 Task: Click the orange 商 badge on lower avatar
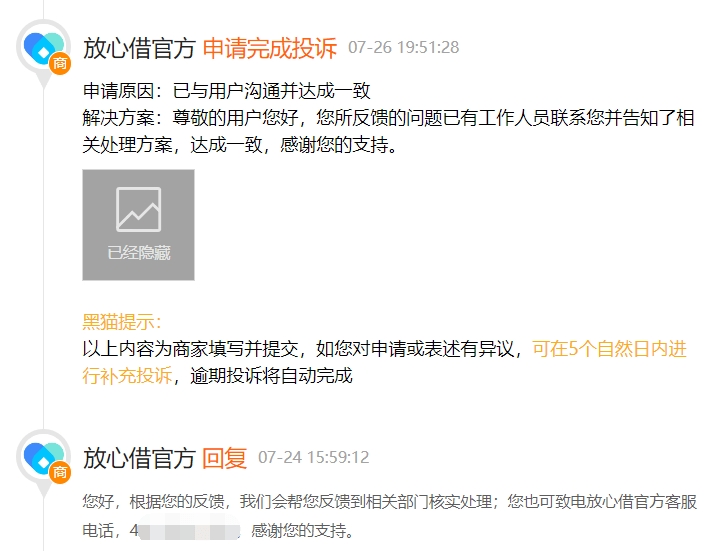click(60, 472)
